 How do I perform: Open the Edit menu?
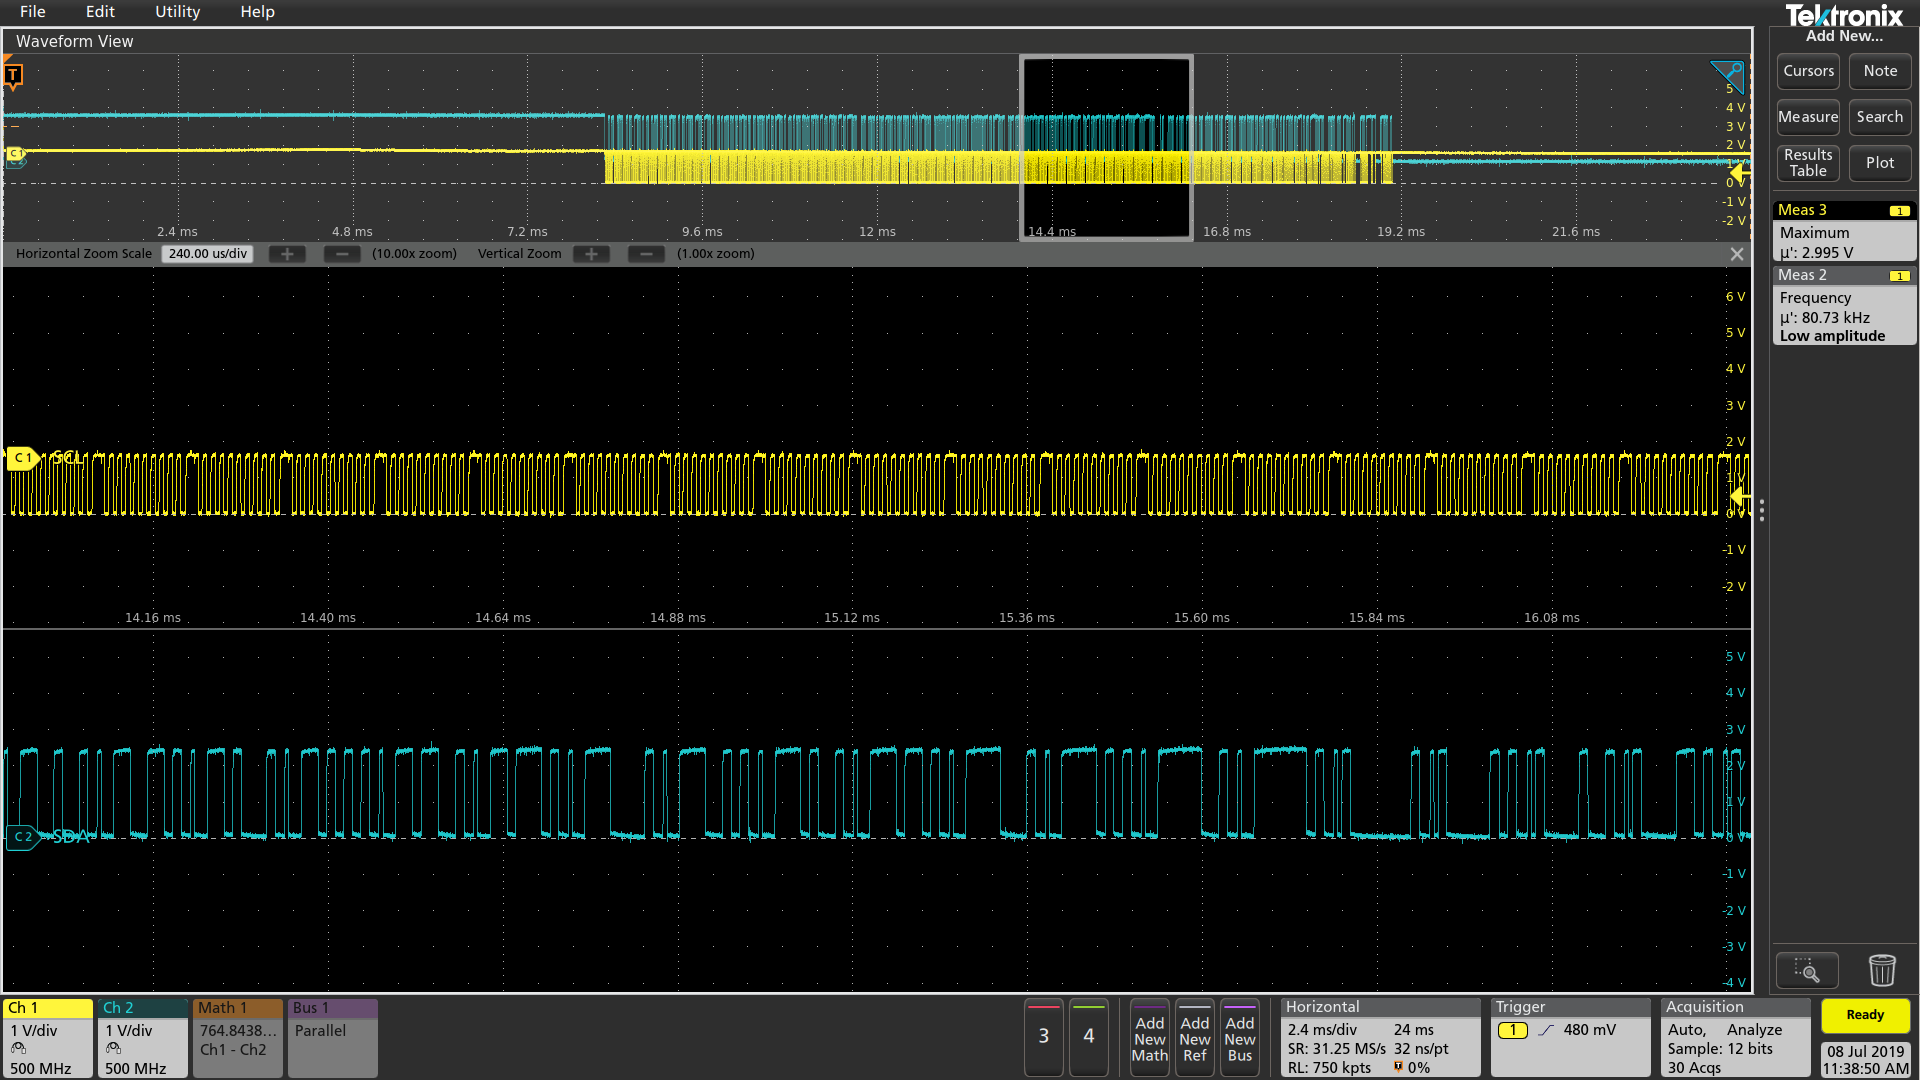pyautogui.click(x=100, y=12)
